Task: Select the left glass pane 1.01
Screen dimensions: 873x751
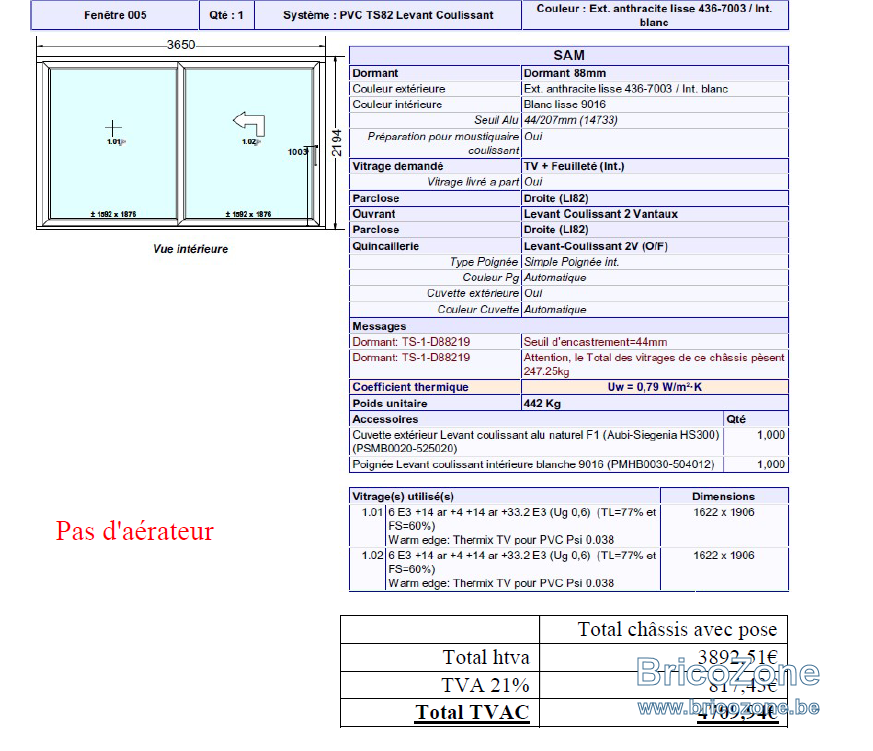Action: pyautogui.click(x=114, y=144)
